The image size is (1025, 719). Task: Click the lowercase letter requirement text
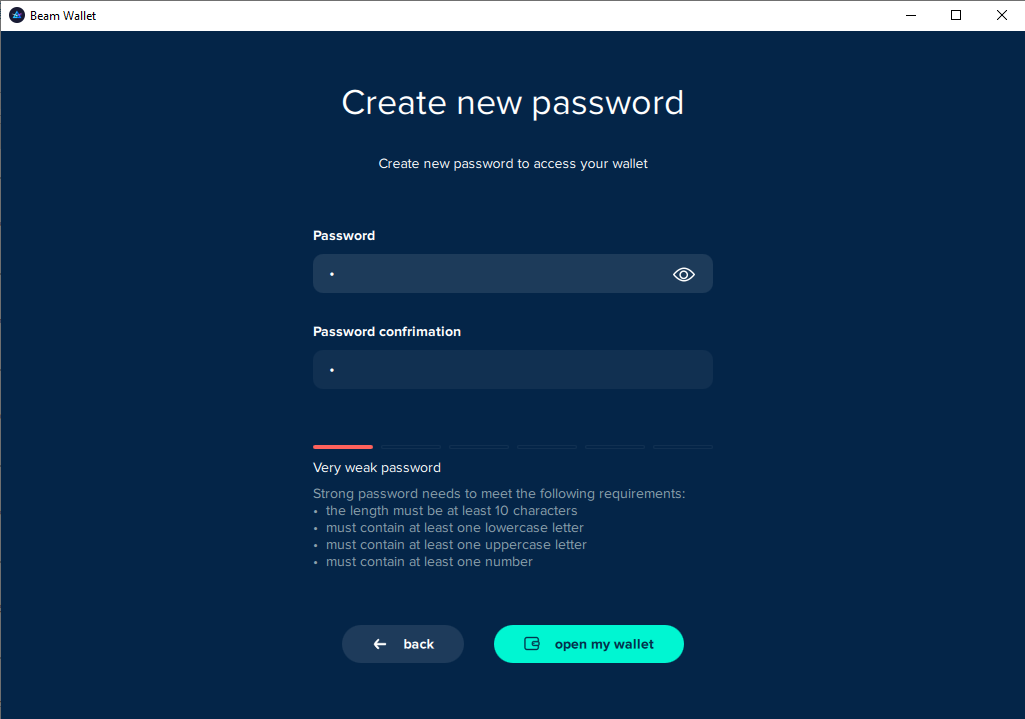455,527
